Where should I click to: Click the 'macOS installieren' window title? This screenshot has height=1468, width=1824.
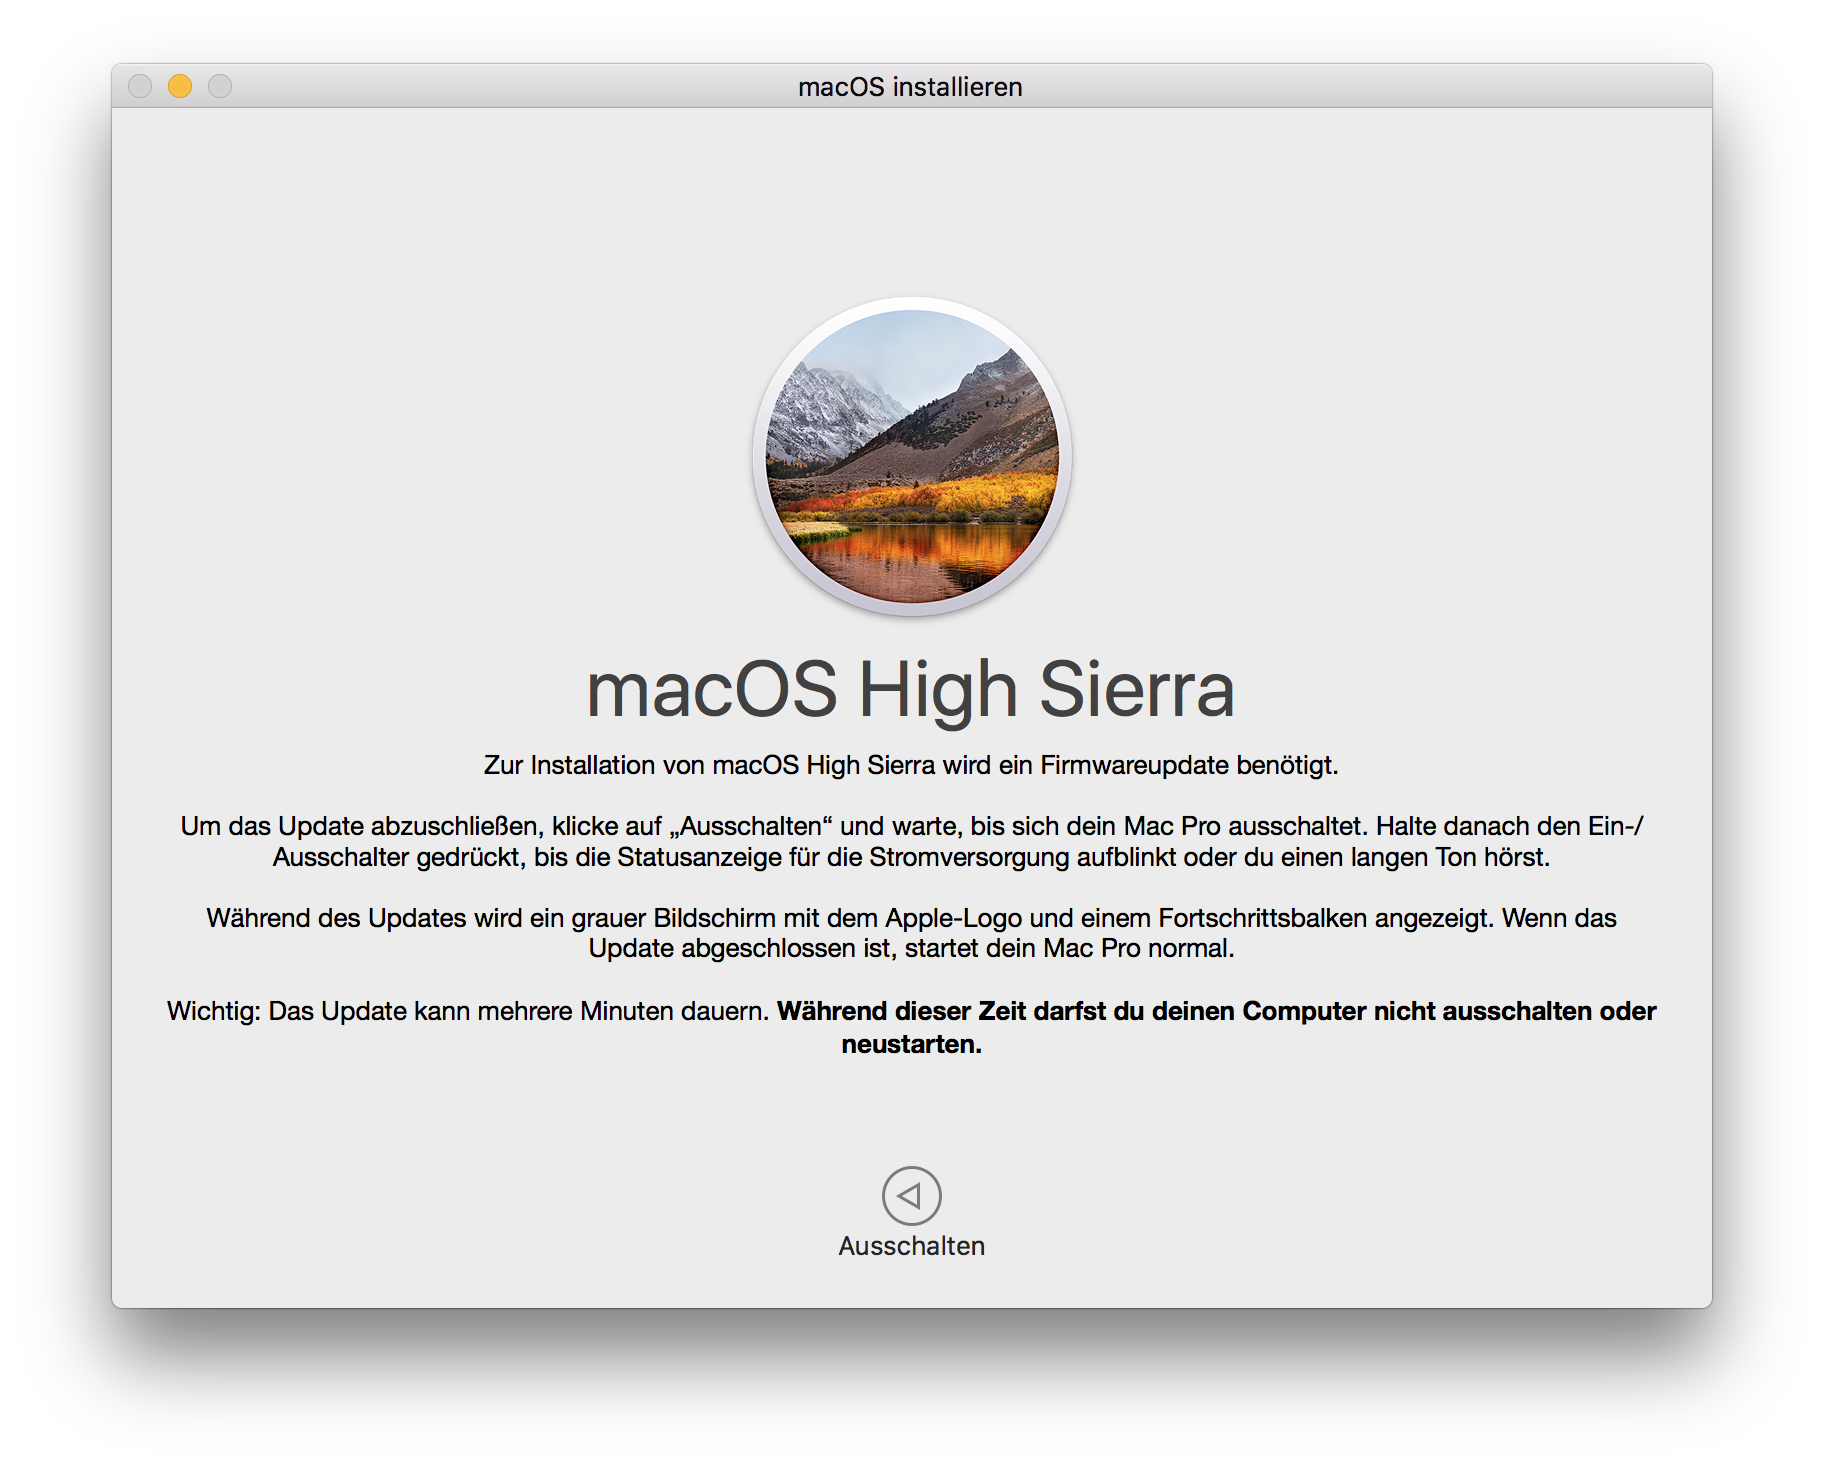(910, 87)
